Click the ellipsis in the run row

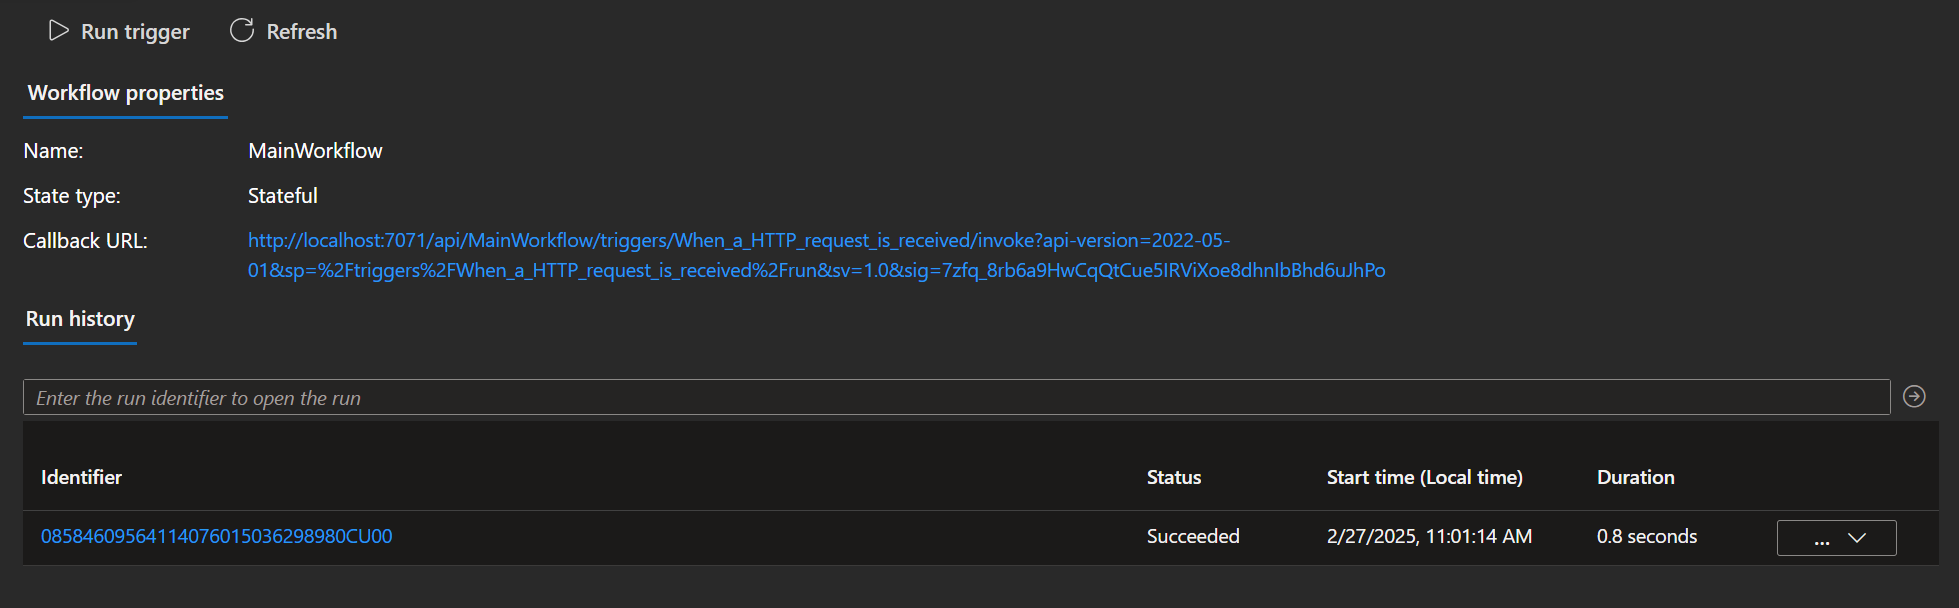click(1821, 538)
